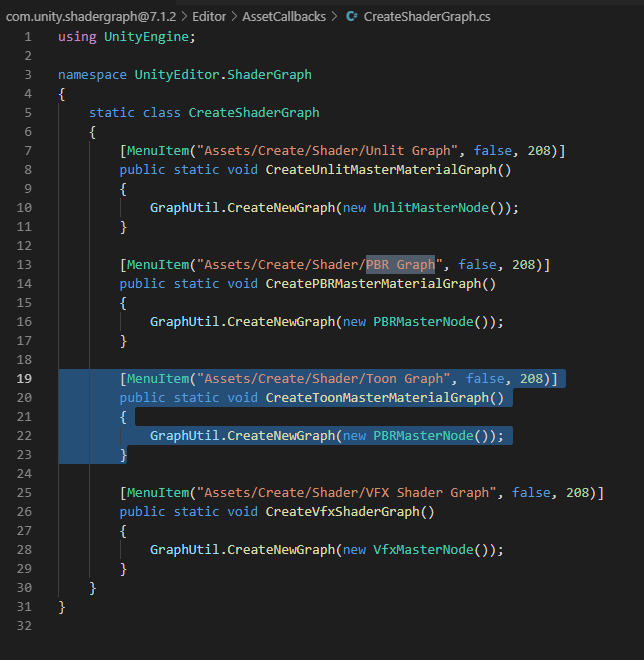Click "Assets/Create/Shader/Toon Graph" string

point(323,379)
